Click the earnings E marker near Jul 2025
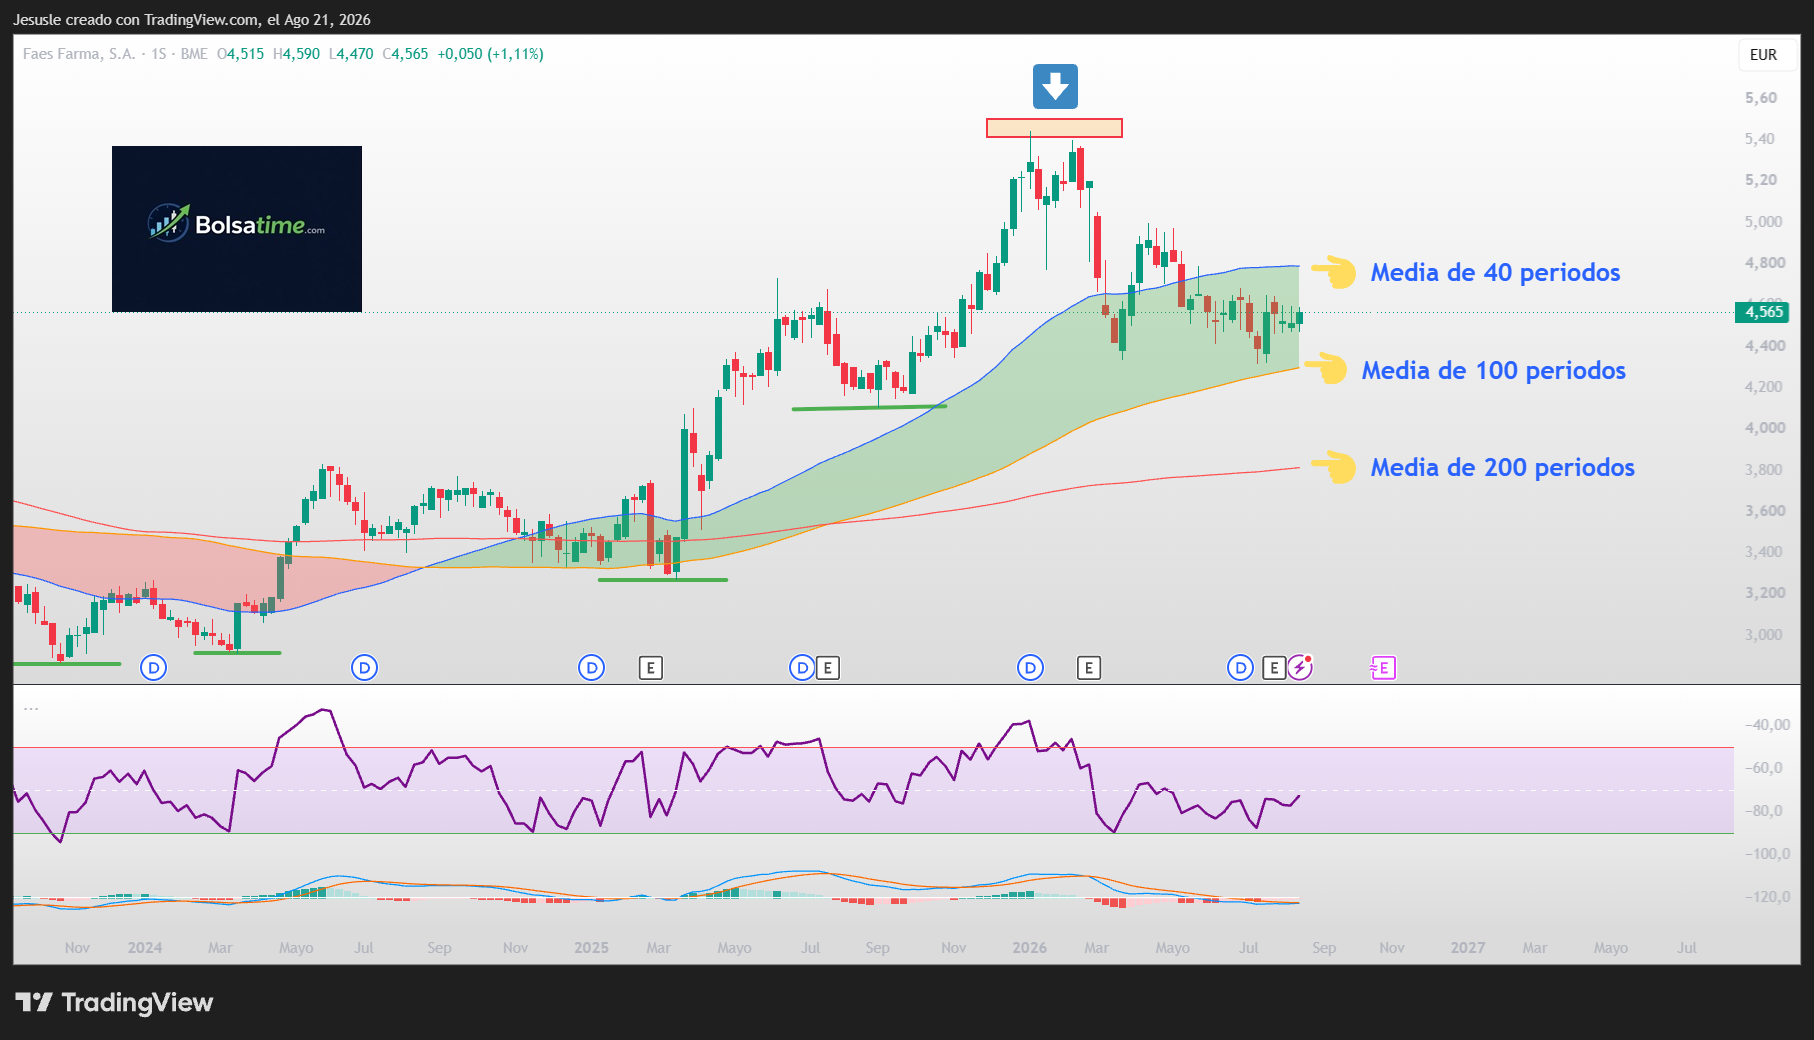 coord(827,668)
